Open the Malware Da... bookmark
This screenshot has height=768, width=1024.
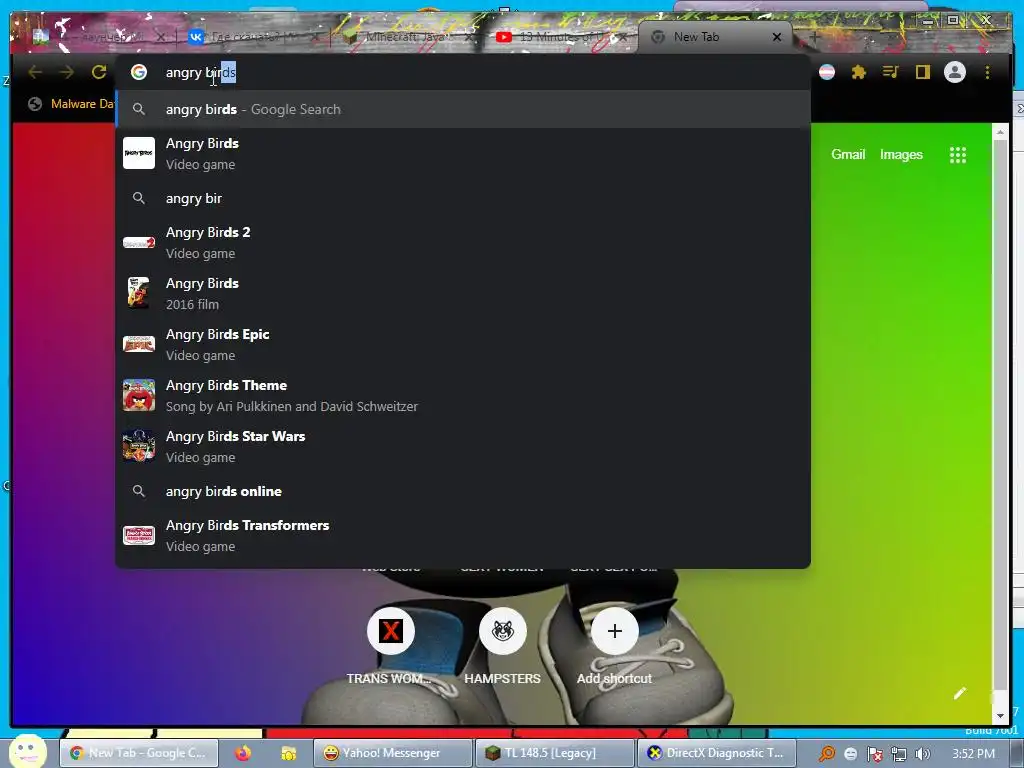[x=71, y=104]
